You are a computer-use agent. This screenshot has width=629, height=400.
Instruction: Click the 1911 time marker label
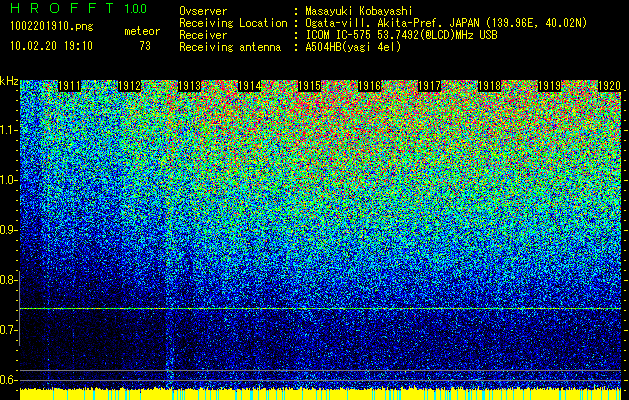click(69, 86)
